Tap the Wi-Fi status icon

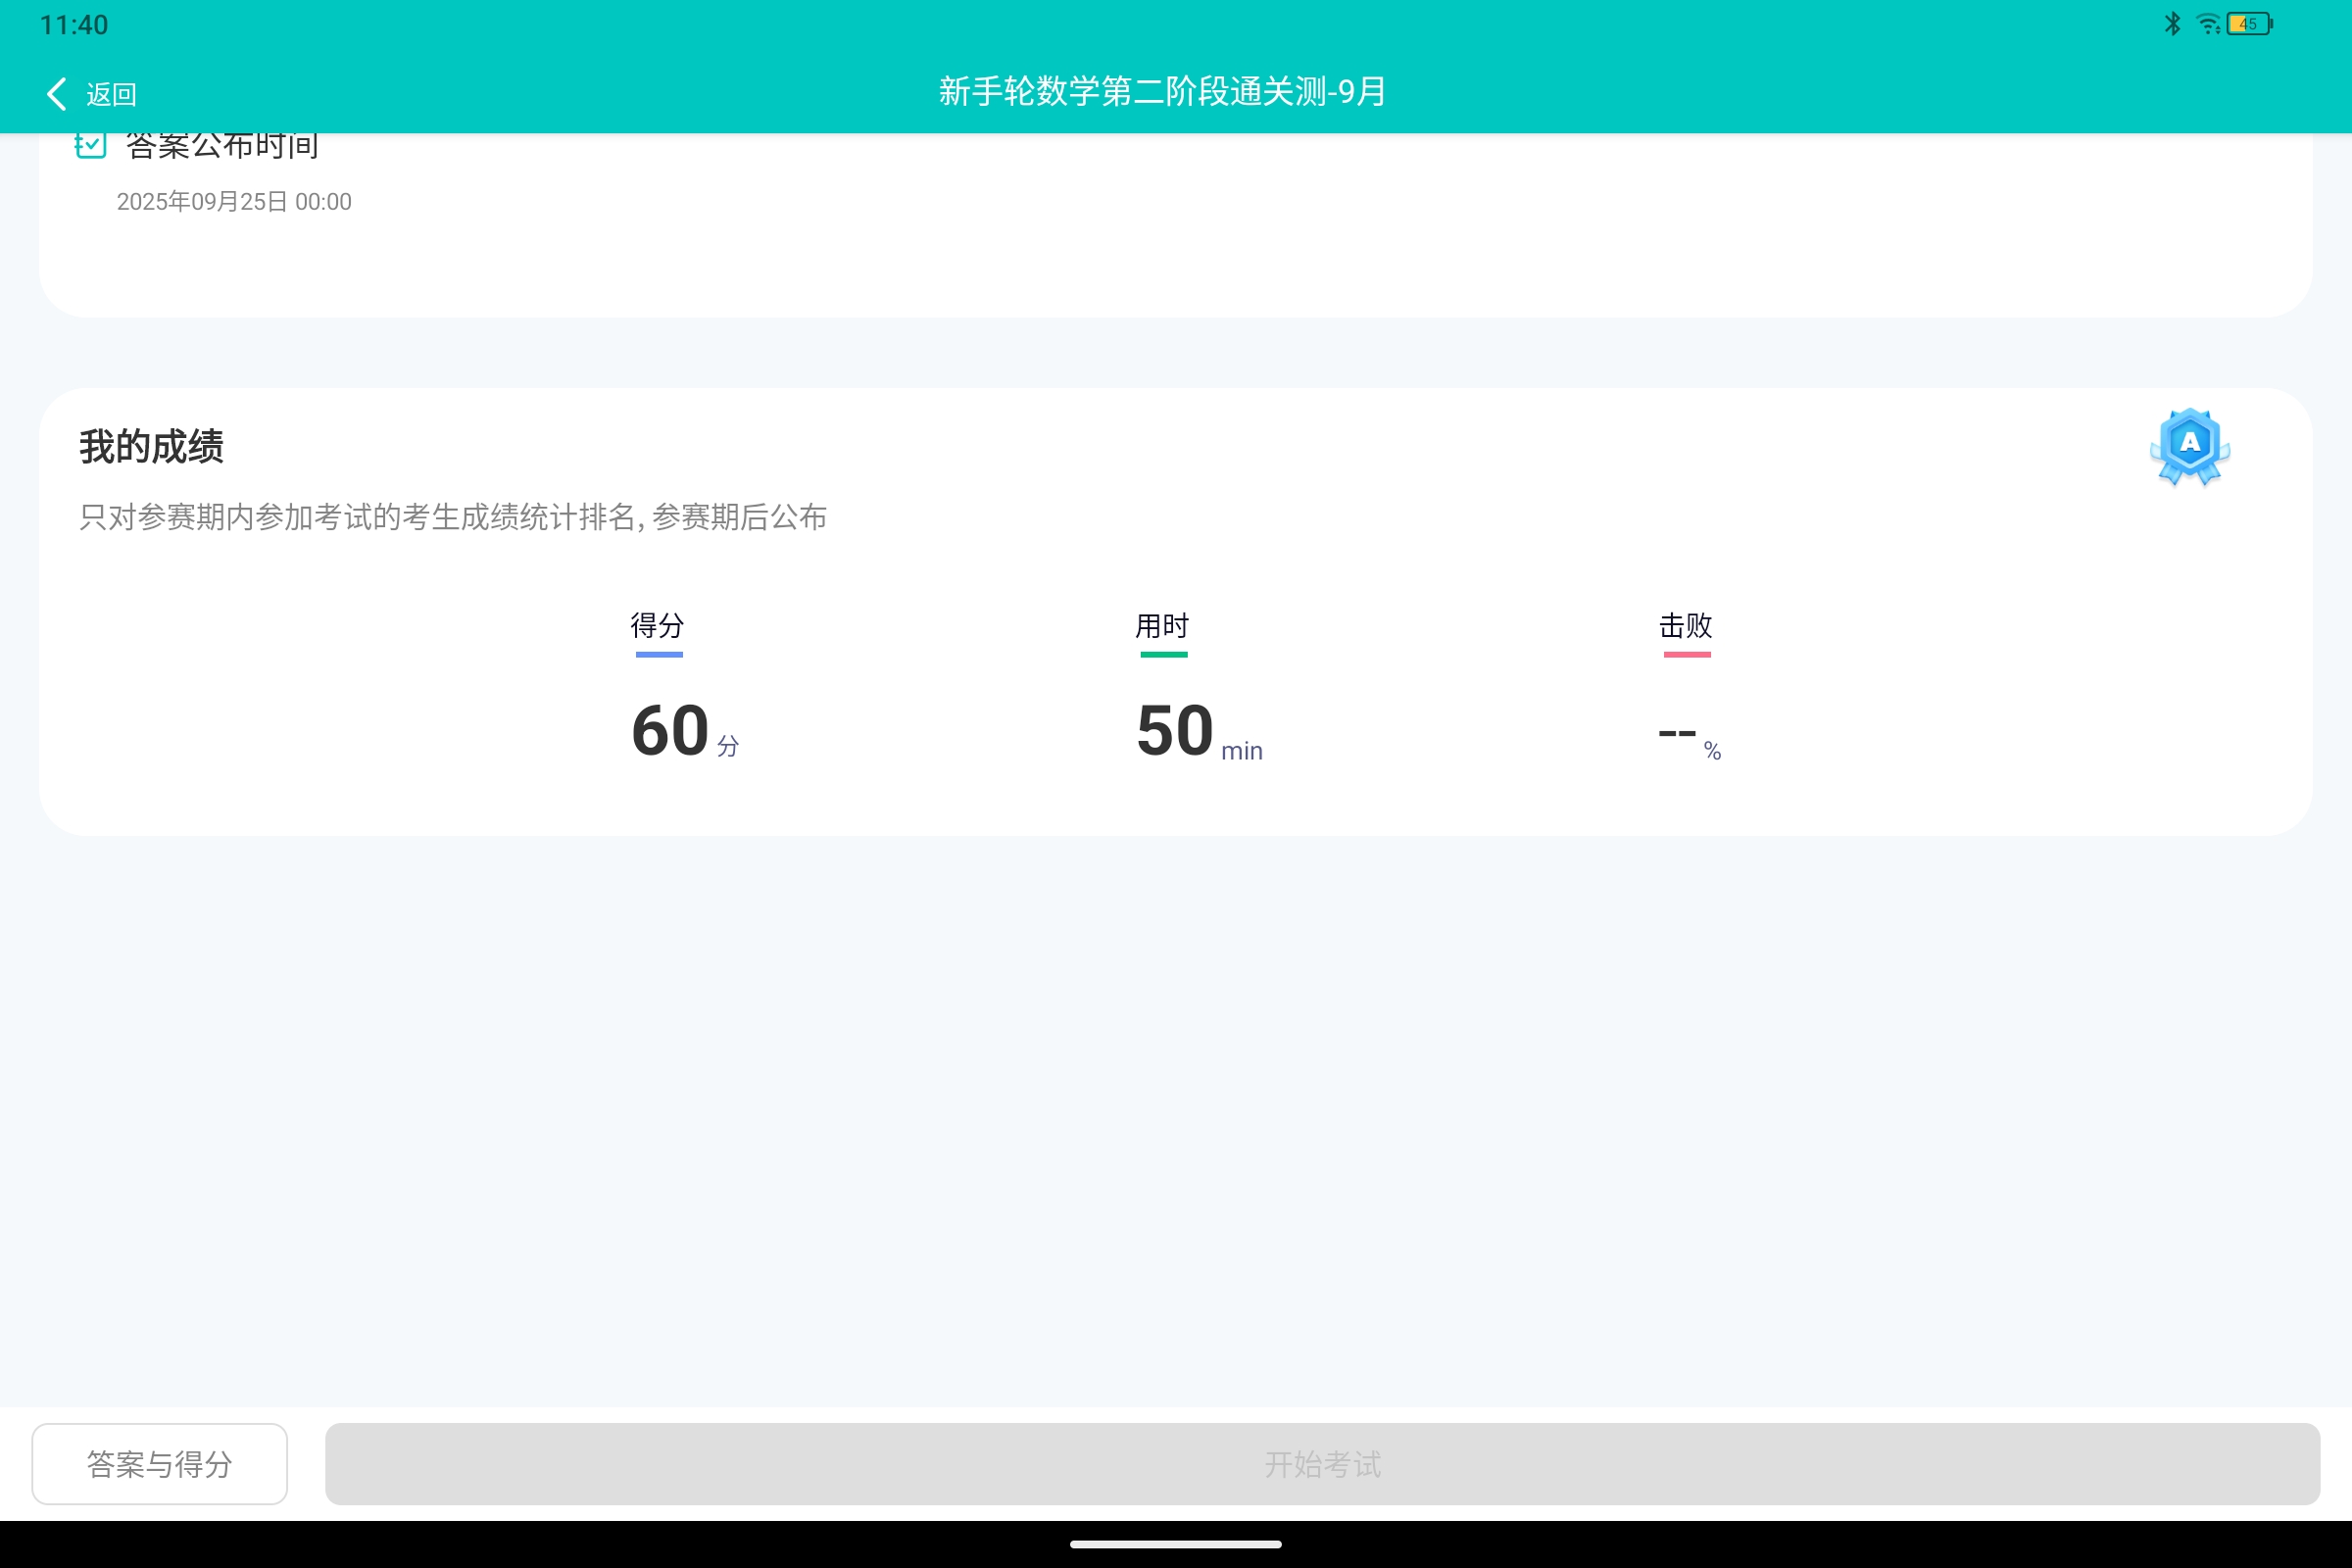tap(2208, 24)
